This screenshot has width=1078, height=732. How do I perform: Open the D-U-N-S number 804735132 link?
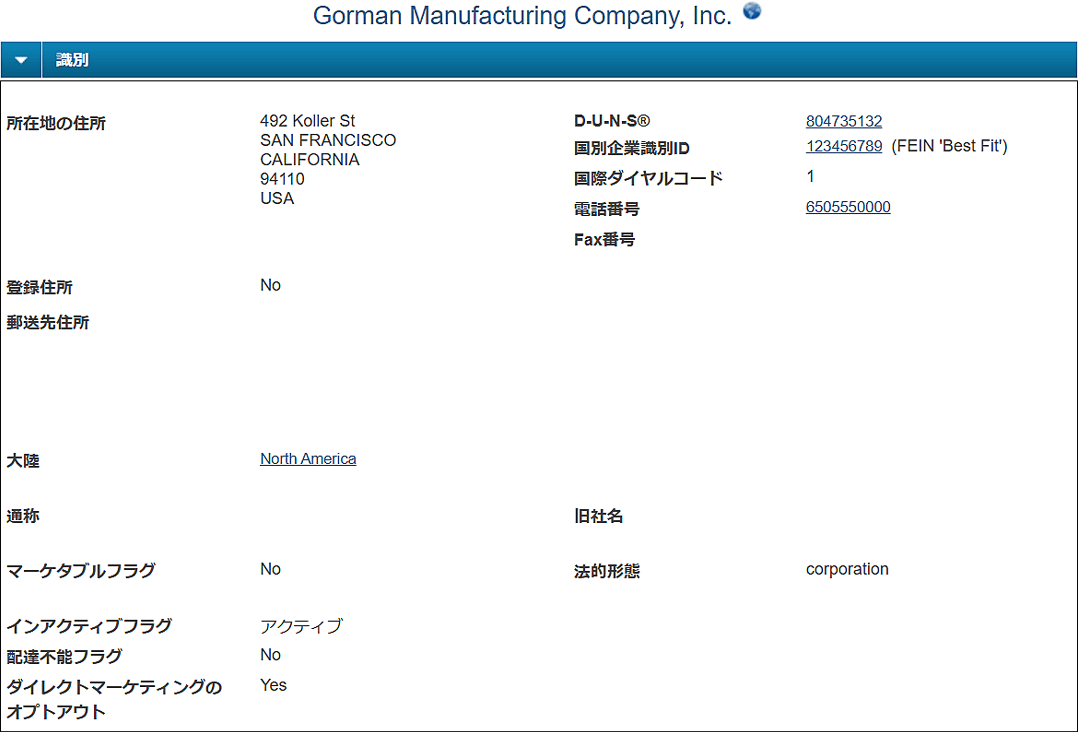click(844, 121)
